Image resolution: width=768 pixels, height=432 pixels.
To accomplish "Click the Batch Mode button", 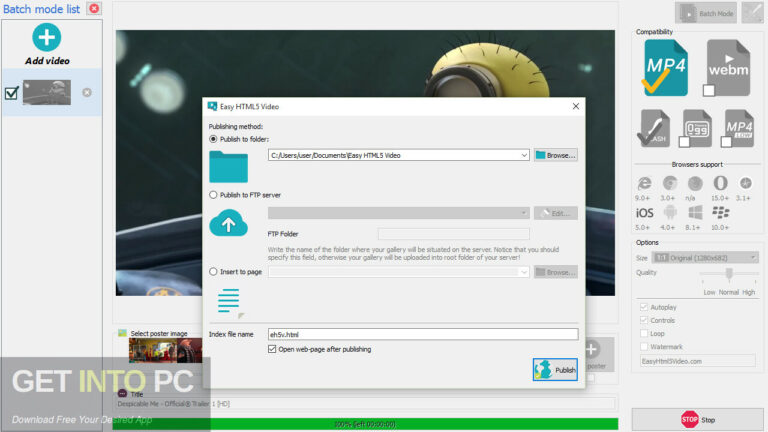I will [706, 13].
